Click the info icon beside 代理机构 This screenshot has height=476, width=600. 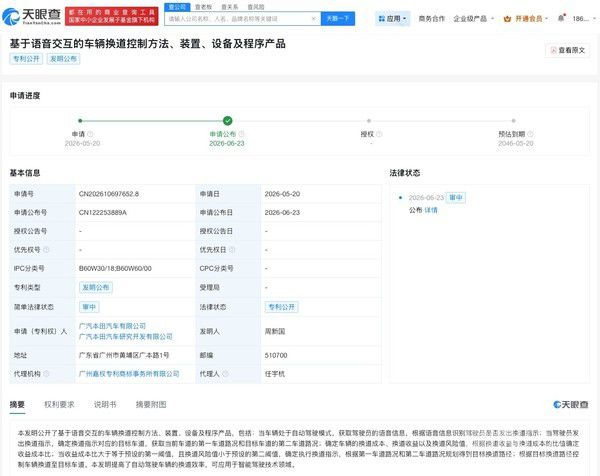tap(46, 373)
